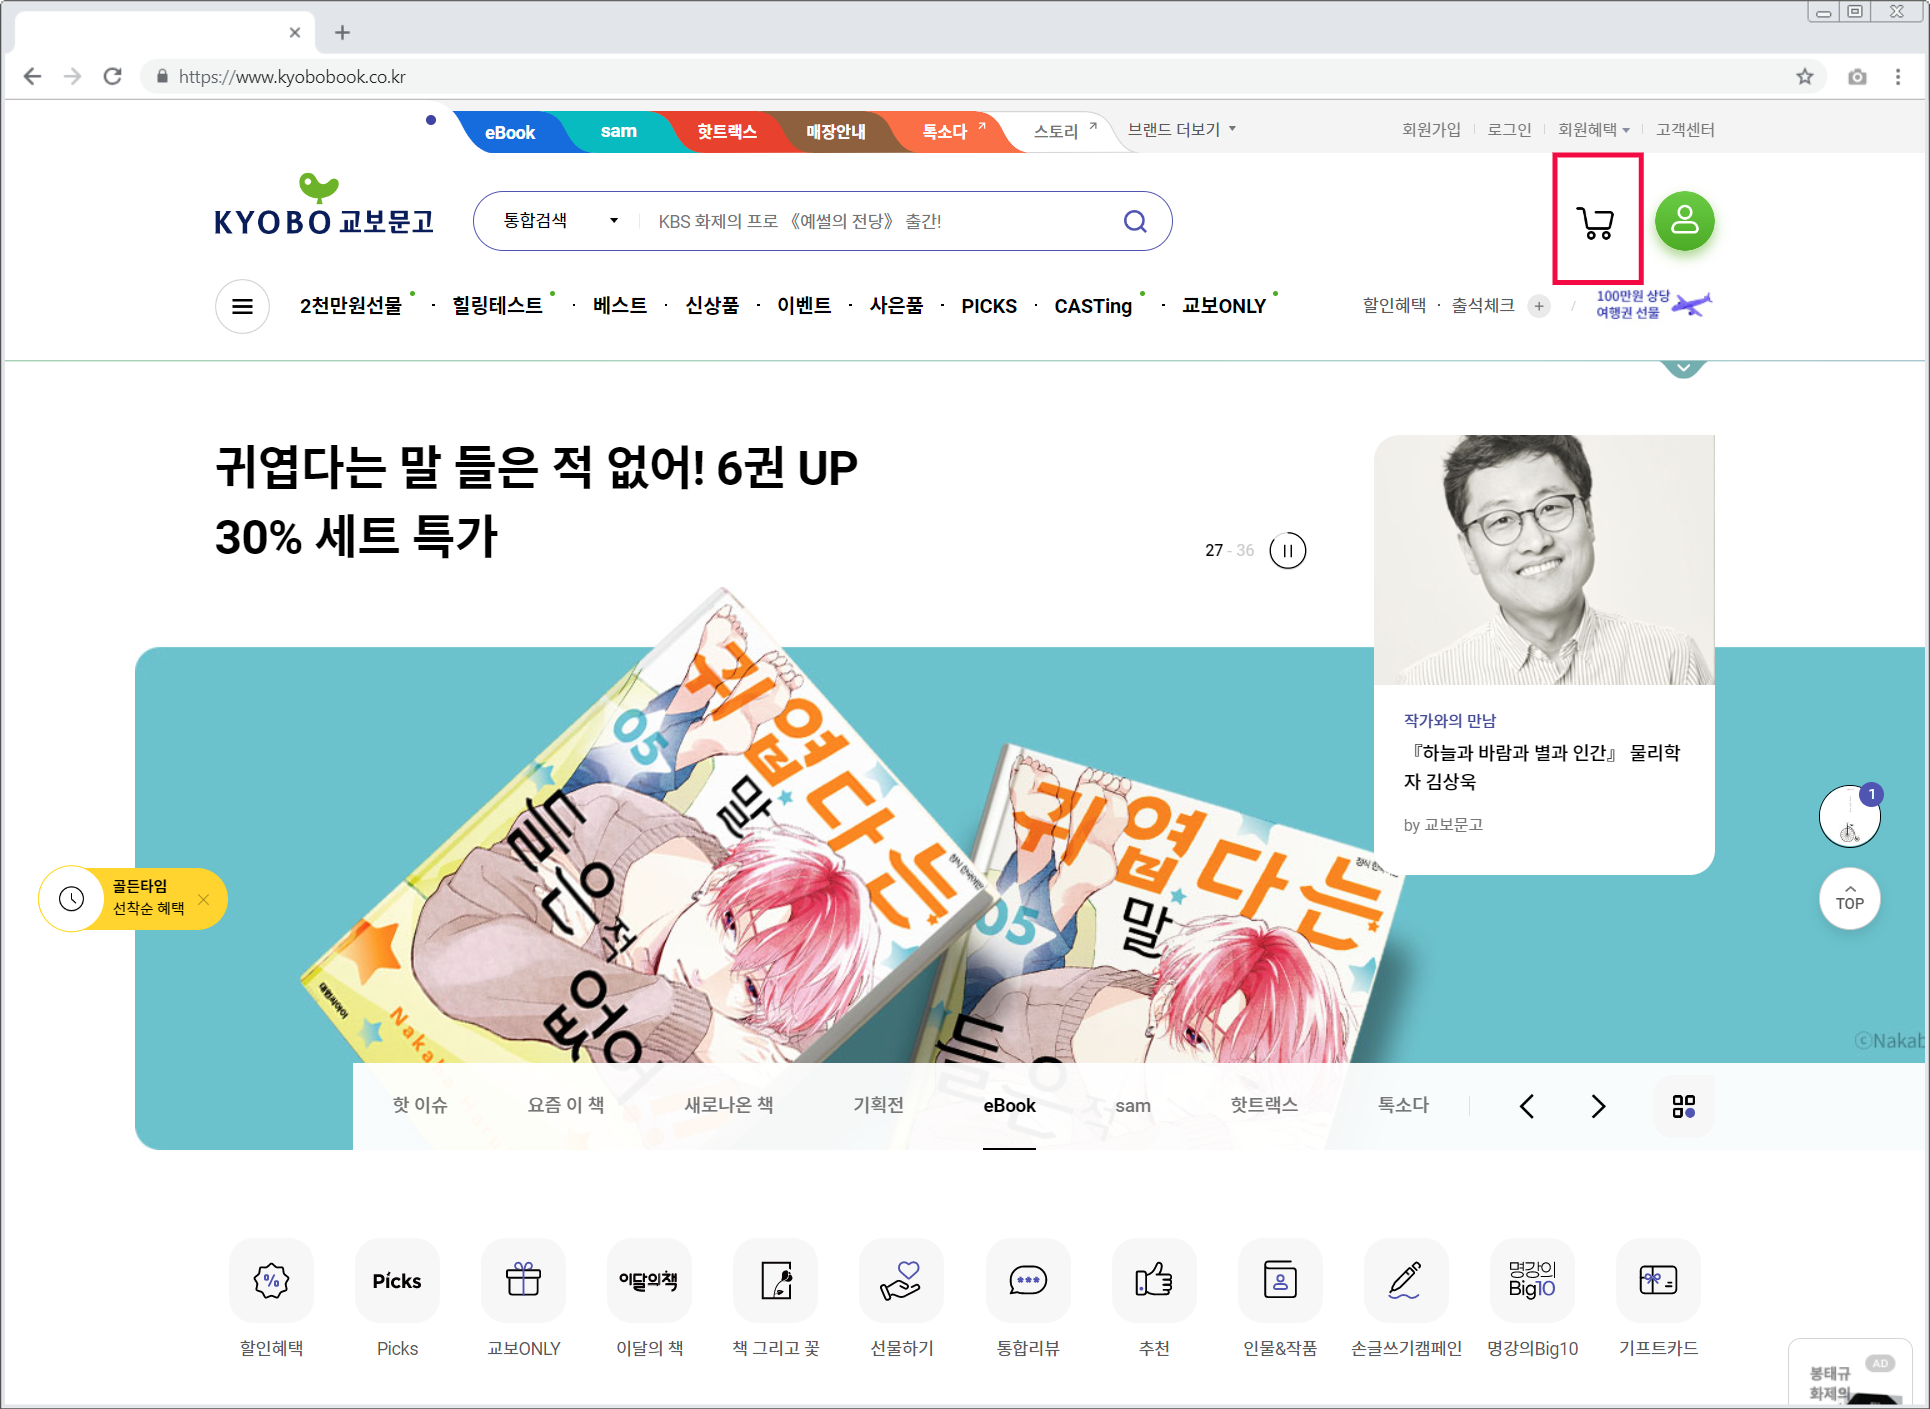Image resolution: width=1930 pixels, height=1409 pixels.
Task: Click the 인물&작품 icon
Action: point(1280,1280)
